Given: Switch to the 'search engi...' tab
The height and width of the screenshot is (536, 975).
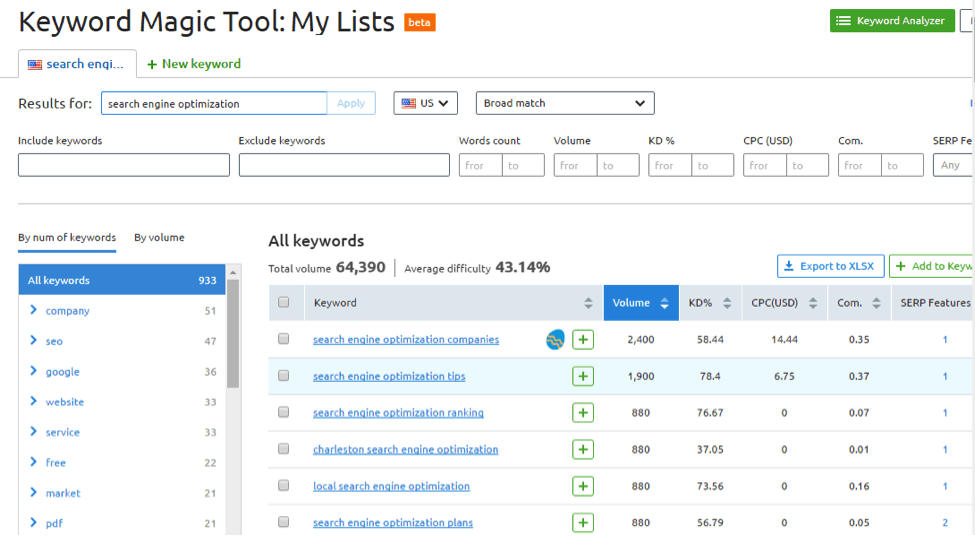Looking at the screenshot, I should click(x=77, y=64).
